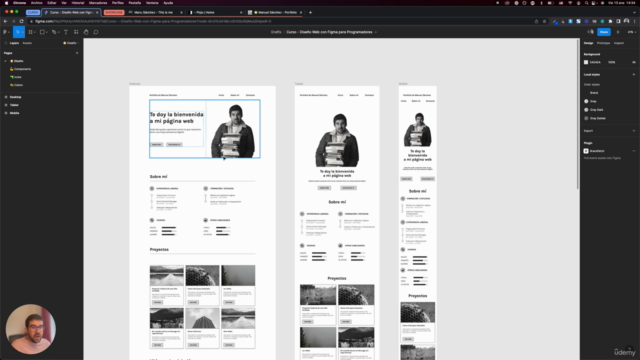This screenshot has width=640, height=360.
Task: Select the Gray Darker color style
Action: click(x=595, y=118)
